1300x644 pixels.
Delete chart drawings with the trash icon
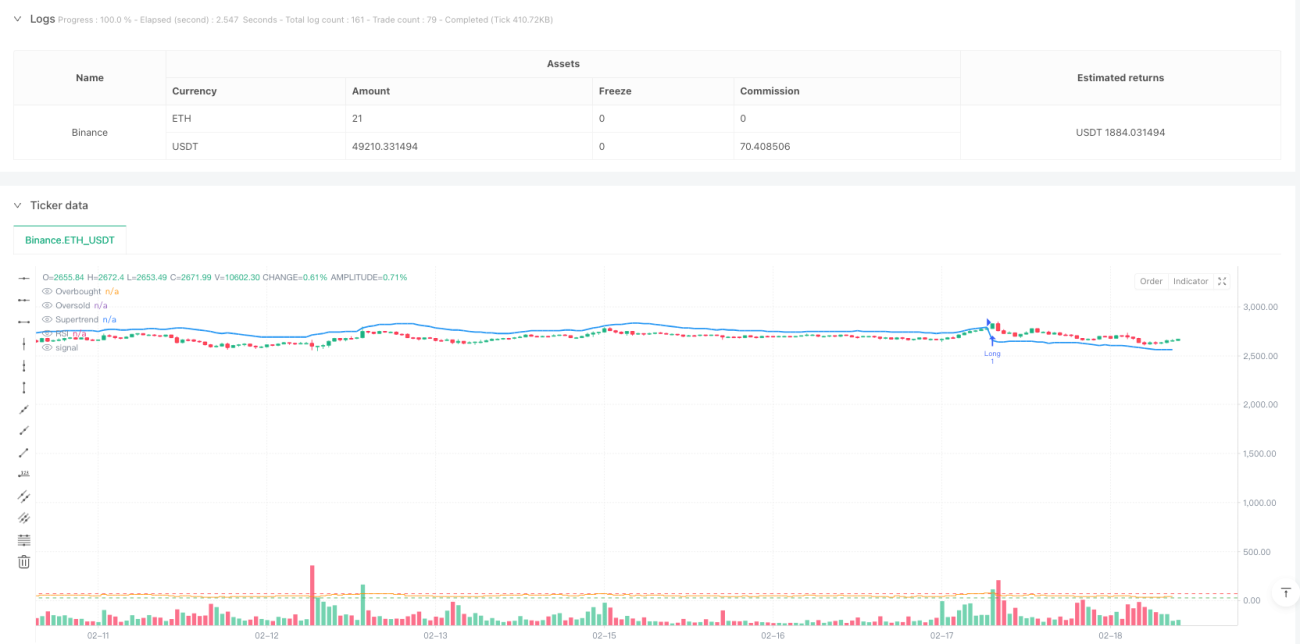(24, 562)
